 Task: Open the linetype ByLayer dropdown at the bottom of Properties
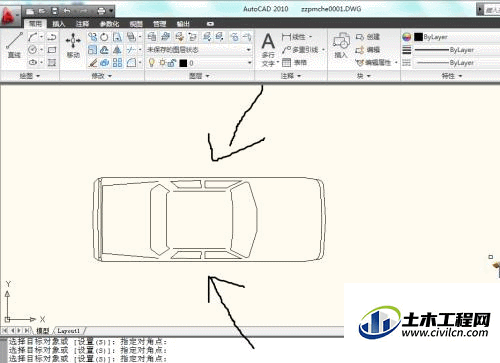point(457,63)
